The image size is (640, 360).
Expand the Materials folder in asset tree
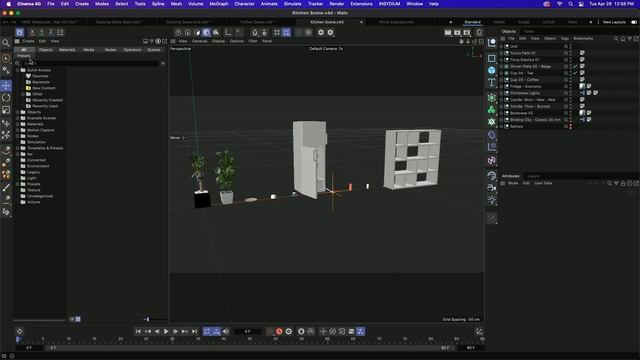coord(18,124)
